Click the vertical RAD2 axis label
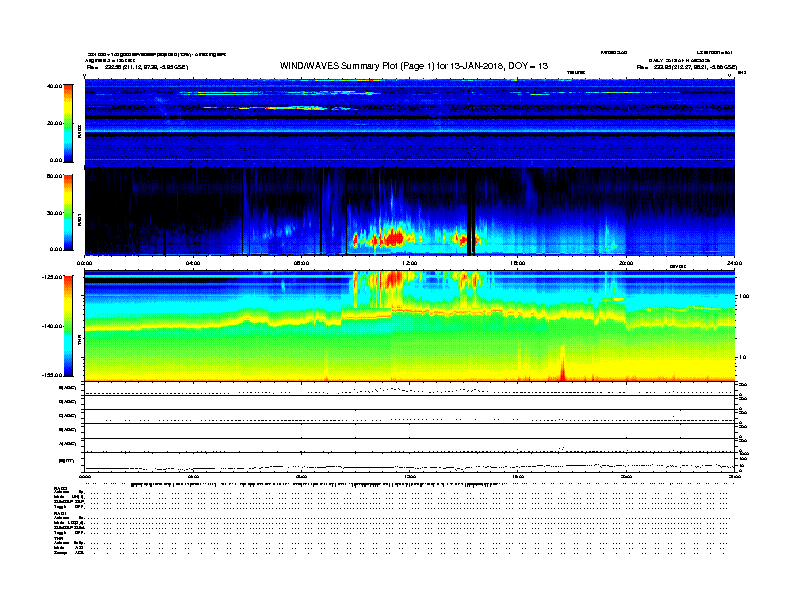The width and height of the screenshot is (792, 612). pyautogui.click(x=79, y=131)
